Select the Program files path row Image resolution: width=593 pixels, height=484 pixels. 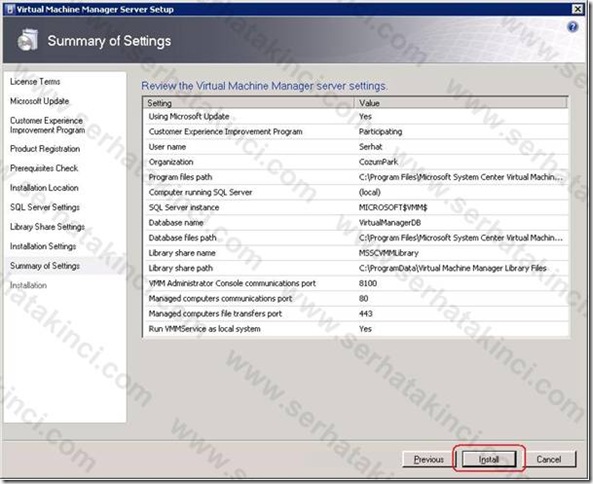[x=355, y=177]
